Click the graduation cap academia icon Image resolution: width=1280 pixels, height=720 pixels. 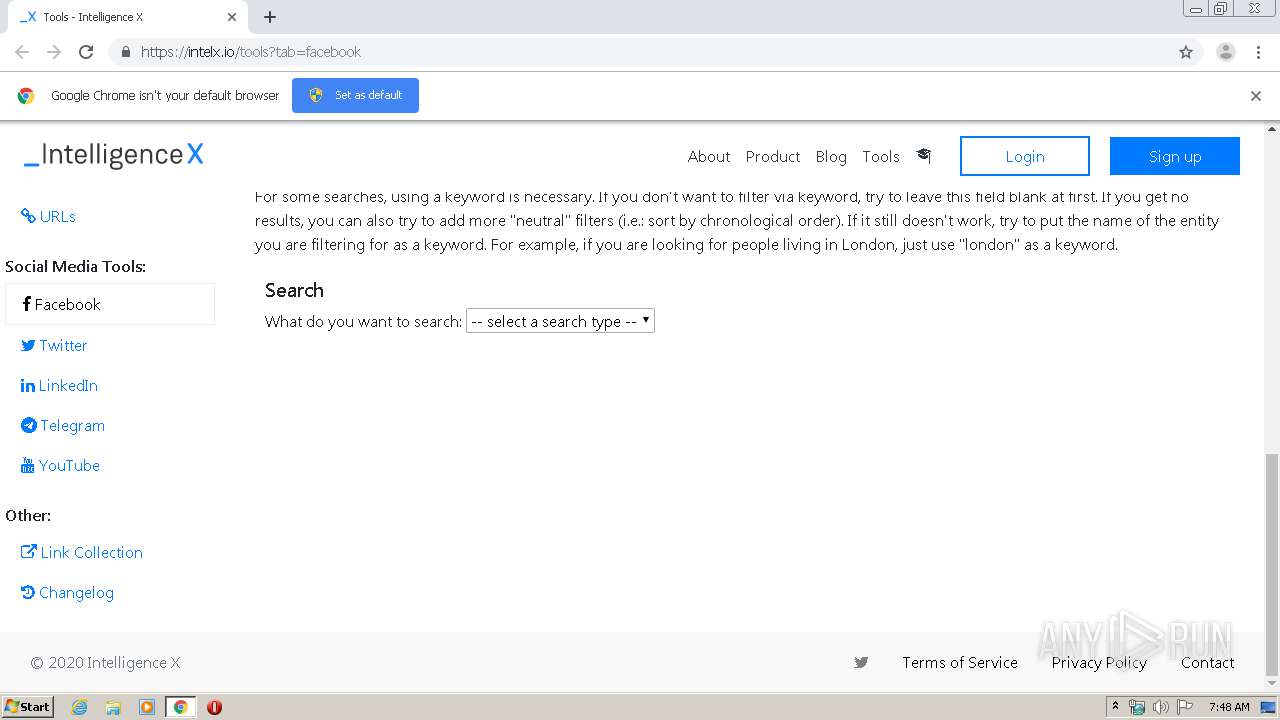(923, 155)
